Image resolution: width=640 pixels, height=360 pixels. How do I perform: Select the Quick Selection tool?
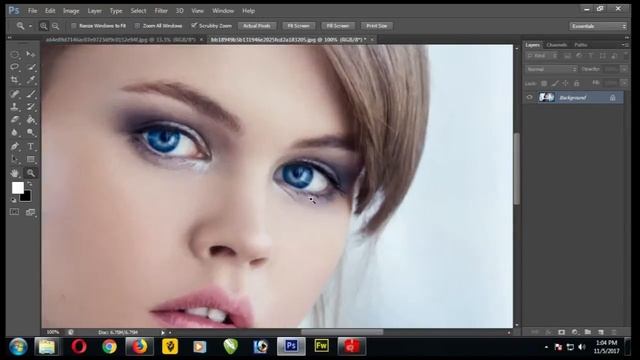pos(31,67)
